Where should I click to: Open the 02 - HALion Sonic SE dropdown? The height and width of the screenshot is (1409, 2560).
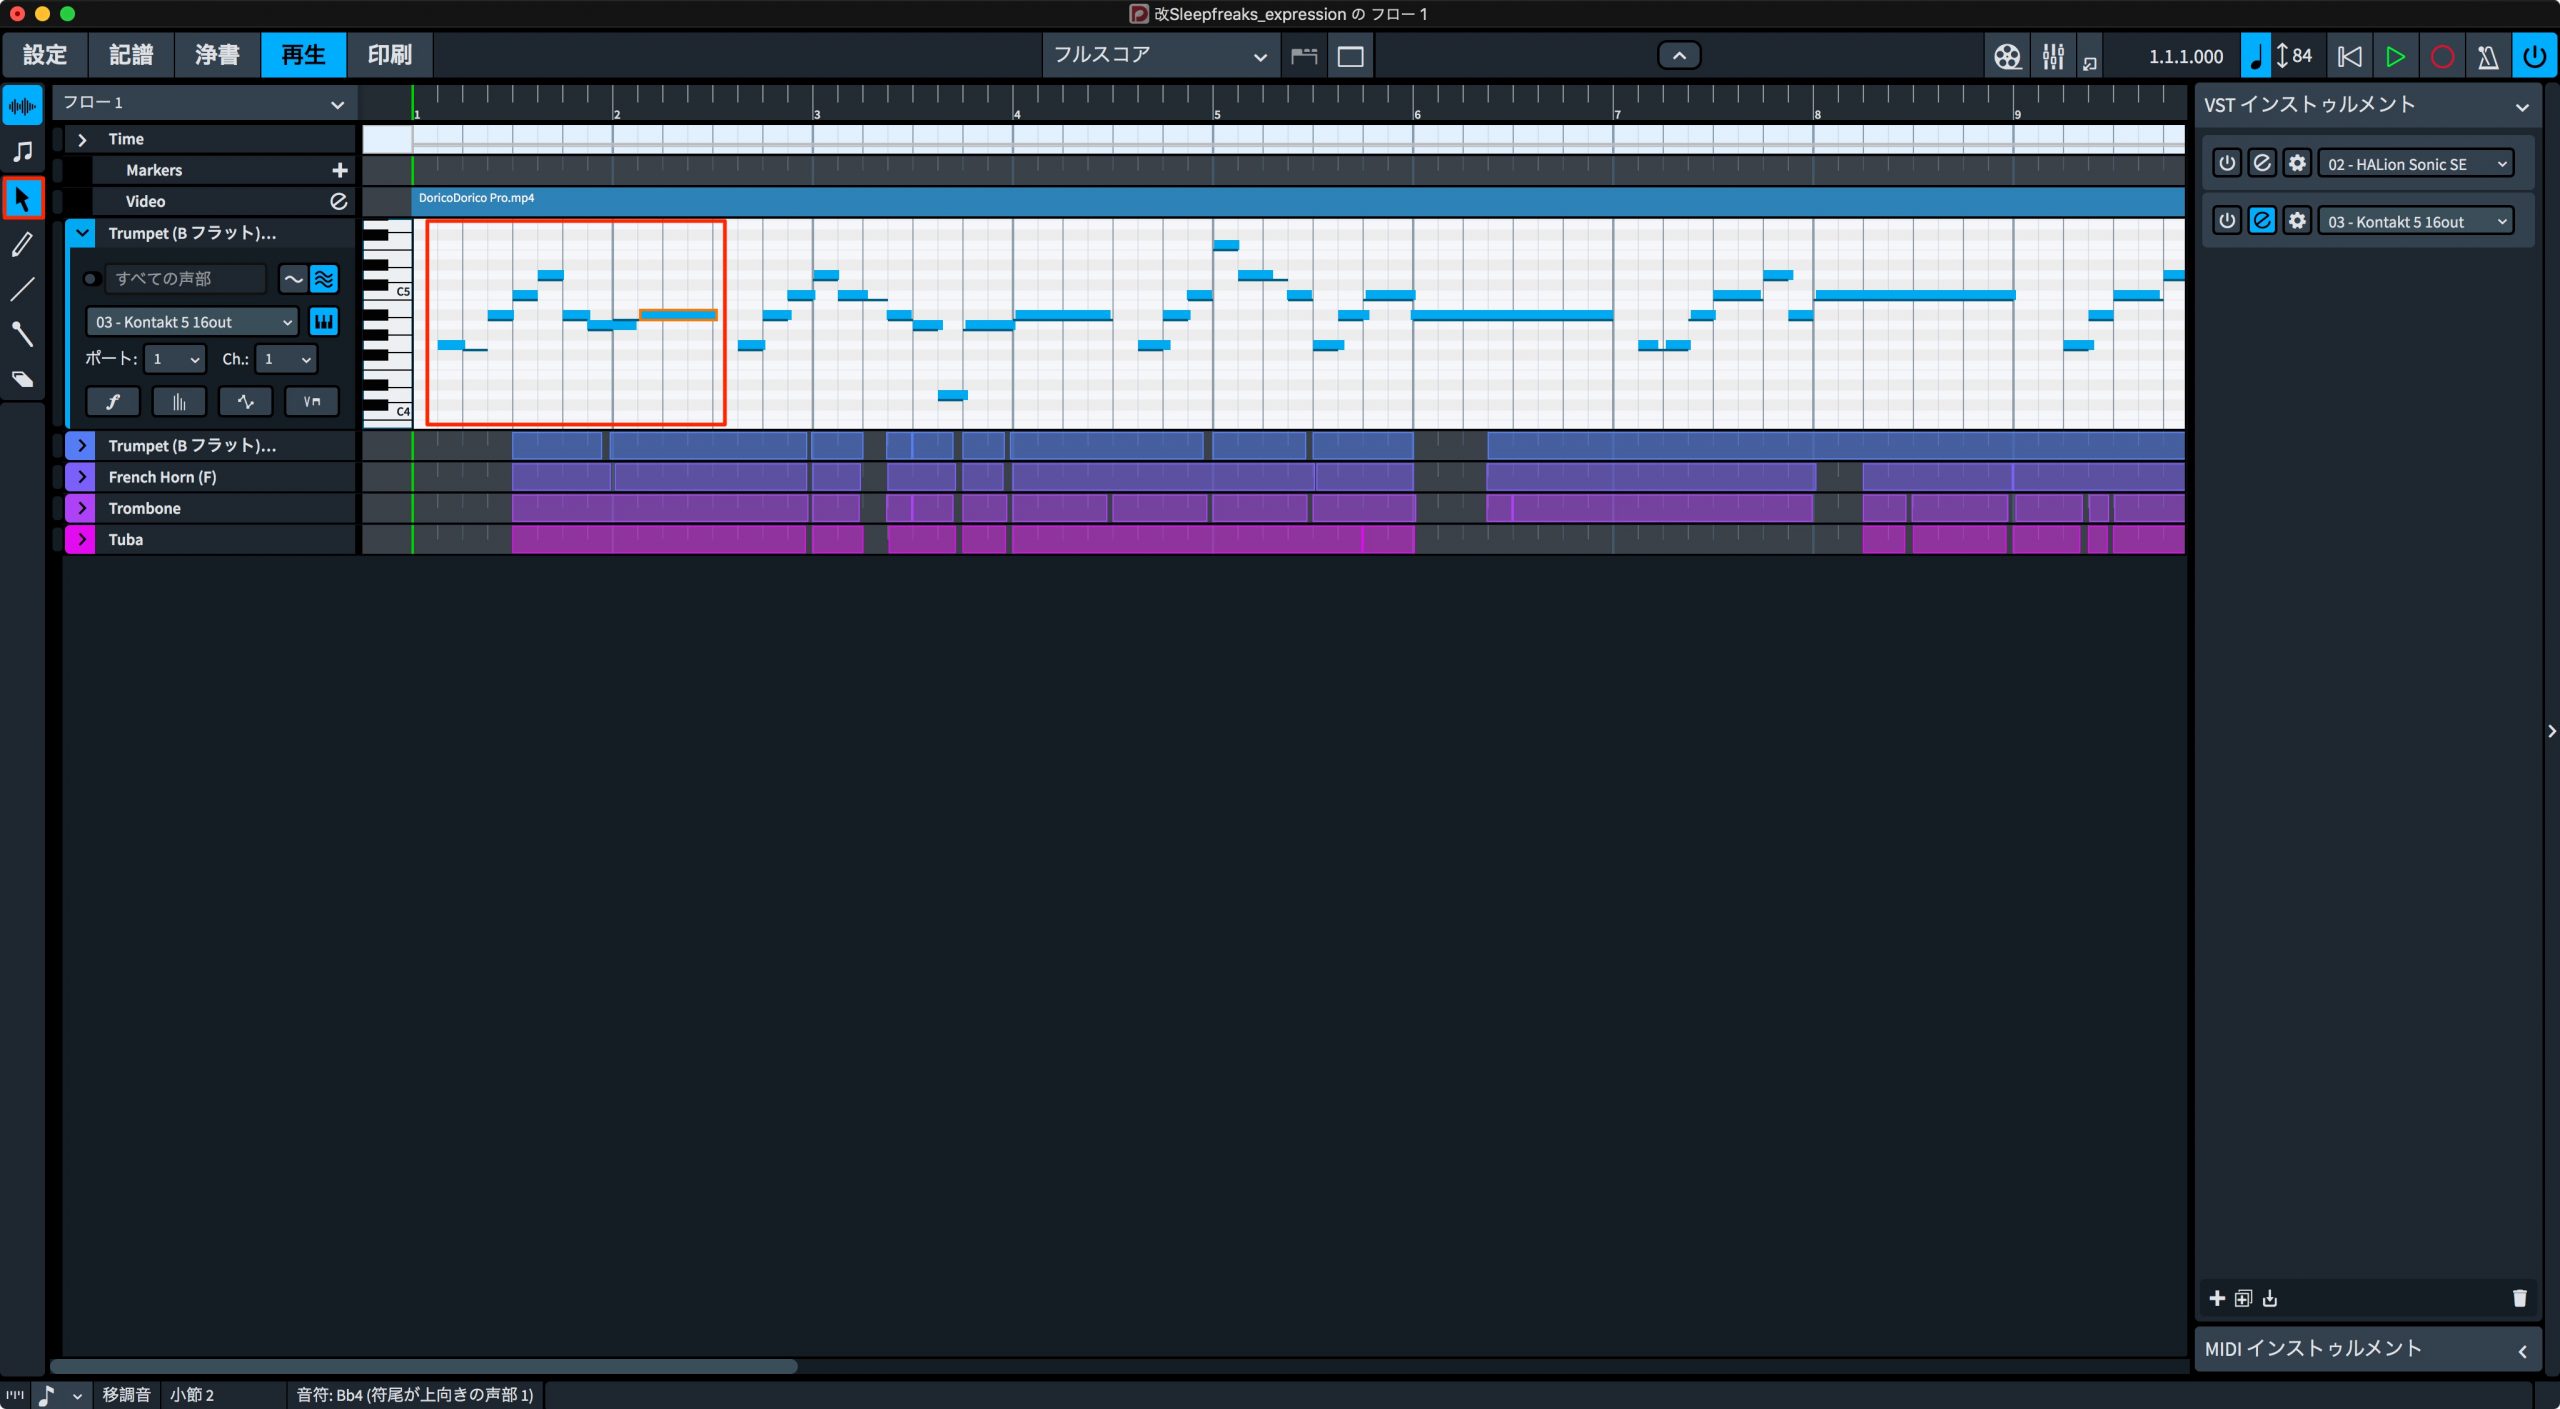[x=2417, y=164]
